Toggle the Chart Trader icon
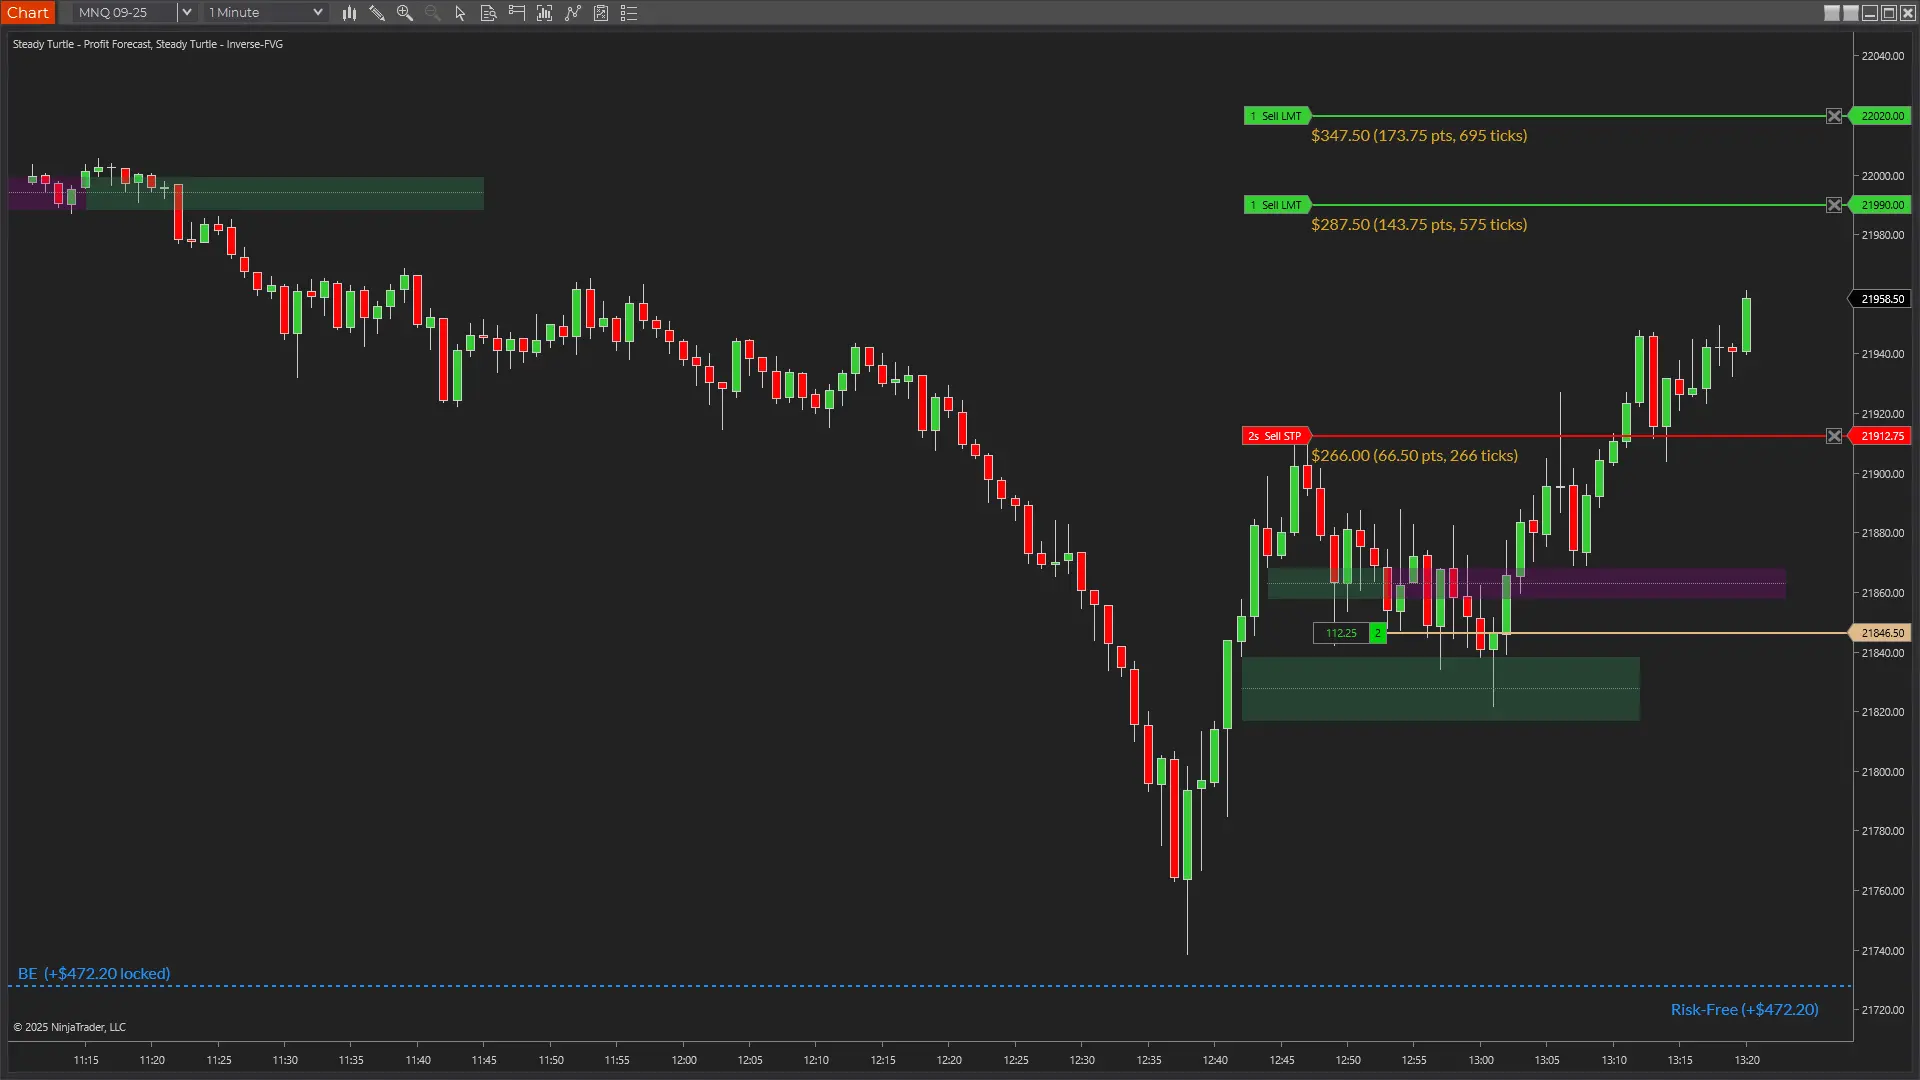 coord(517,13)
